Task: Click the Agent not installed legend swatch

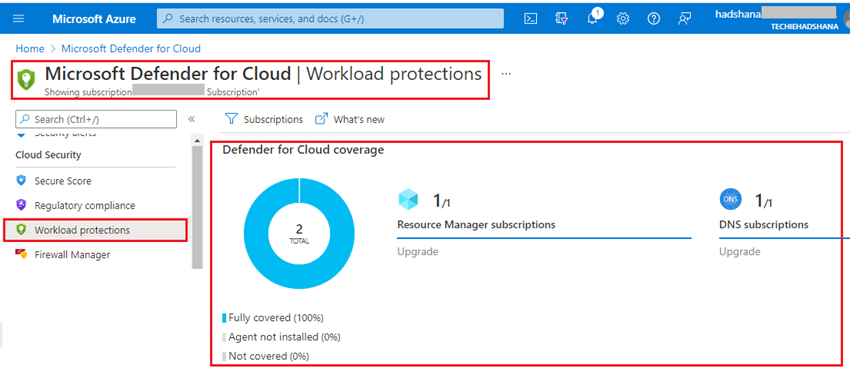Action: pos(224,337)
